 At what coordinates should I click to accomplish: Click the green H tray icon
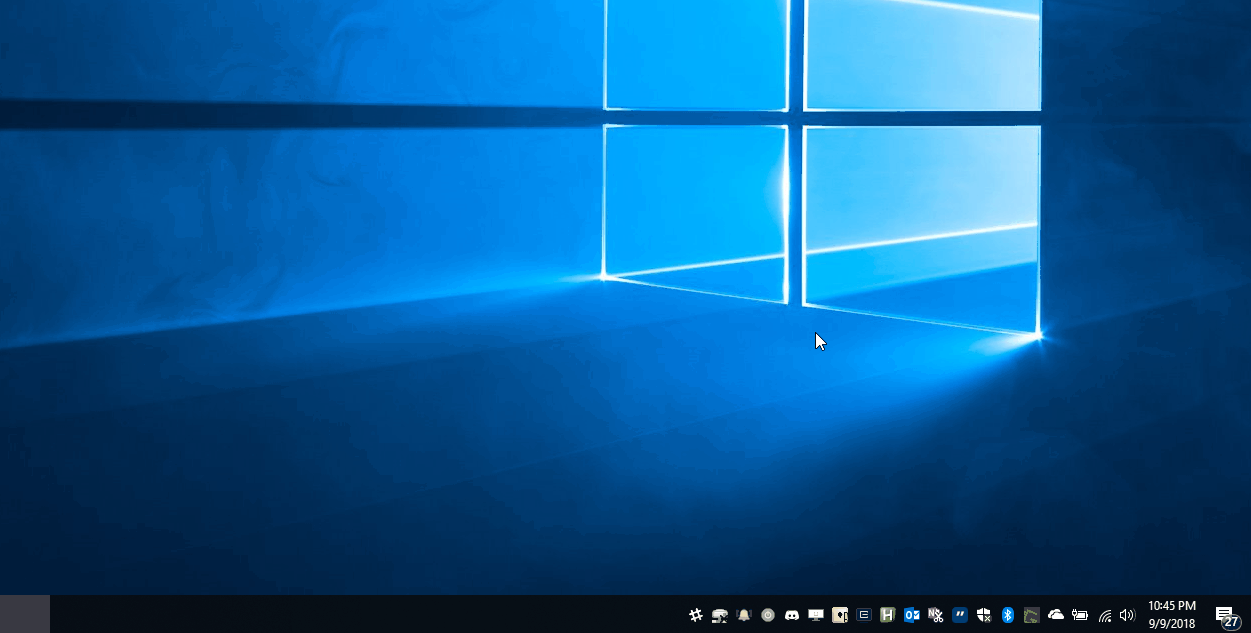[x=887, y=615]
